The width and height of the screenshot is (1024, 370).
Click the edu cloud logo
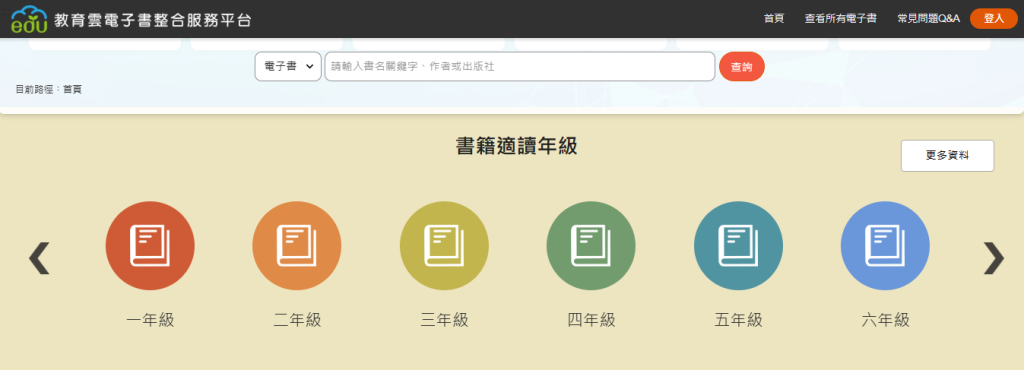pos(29,20)
